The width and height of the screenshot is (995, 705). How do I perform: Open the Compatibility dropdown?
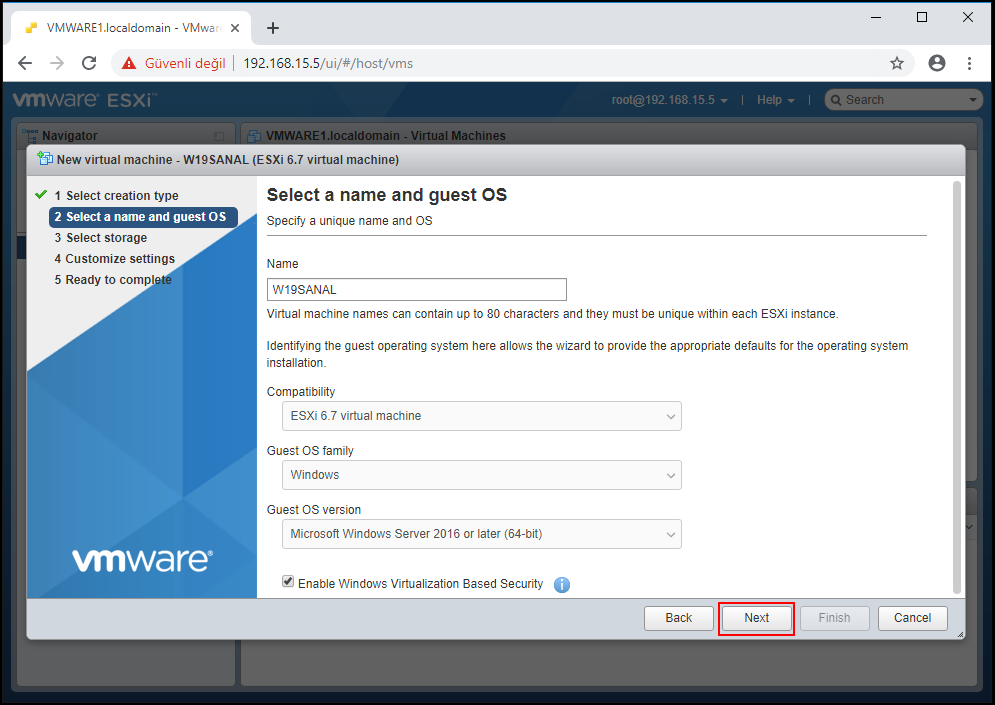tap(482, 416)
